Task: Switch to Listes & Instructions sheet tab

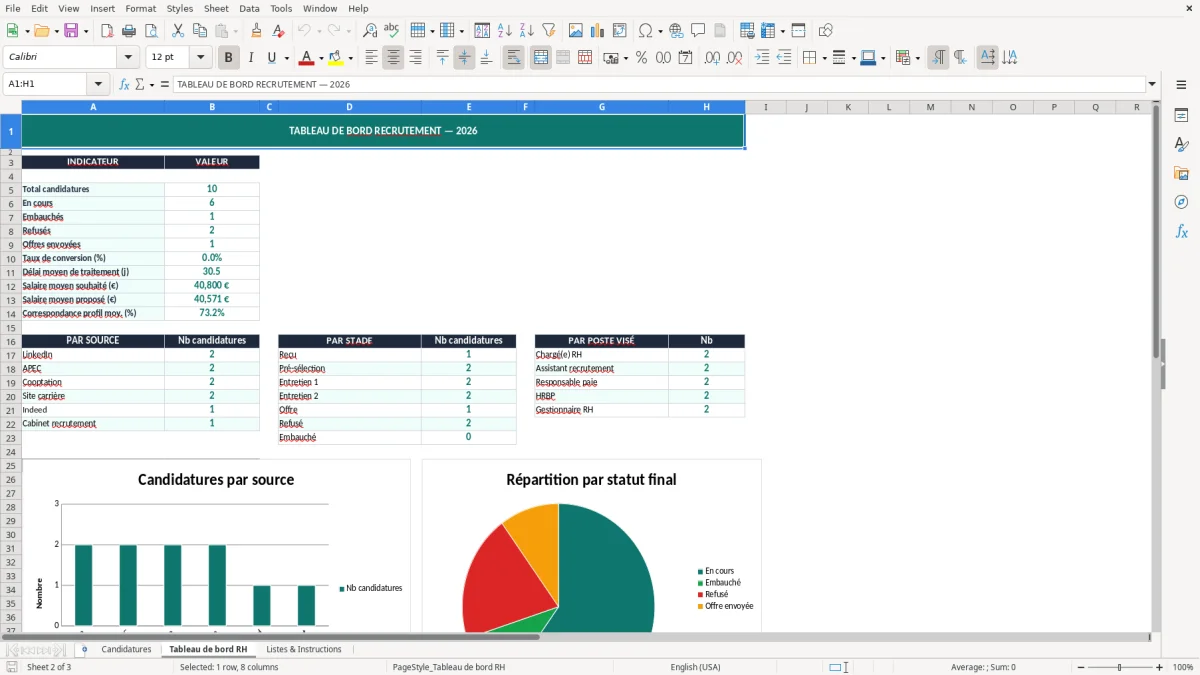Action: tap(303, 650)
